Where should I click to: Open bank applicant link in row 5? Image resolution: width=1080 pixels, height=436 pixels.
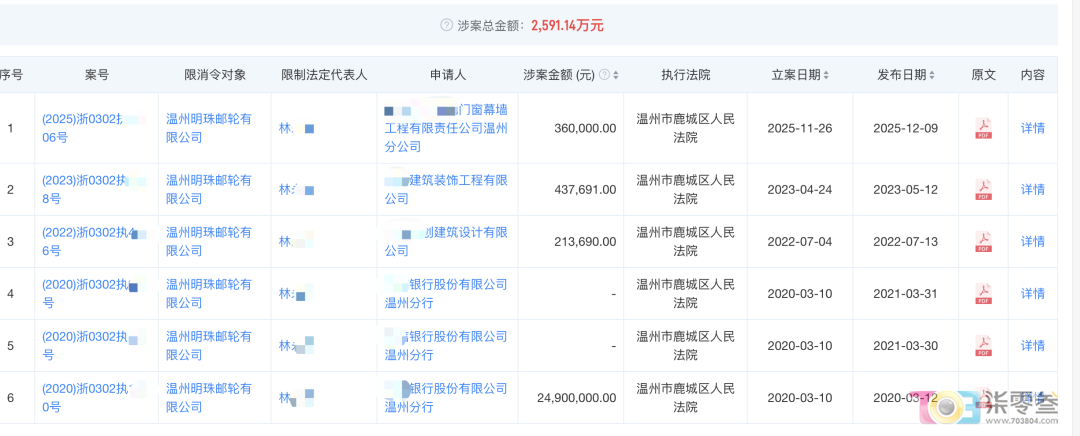point(446,346)
